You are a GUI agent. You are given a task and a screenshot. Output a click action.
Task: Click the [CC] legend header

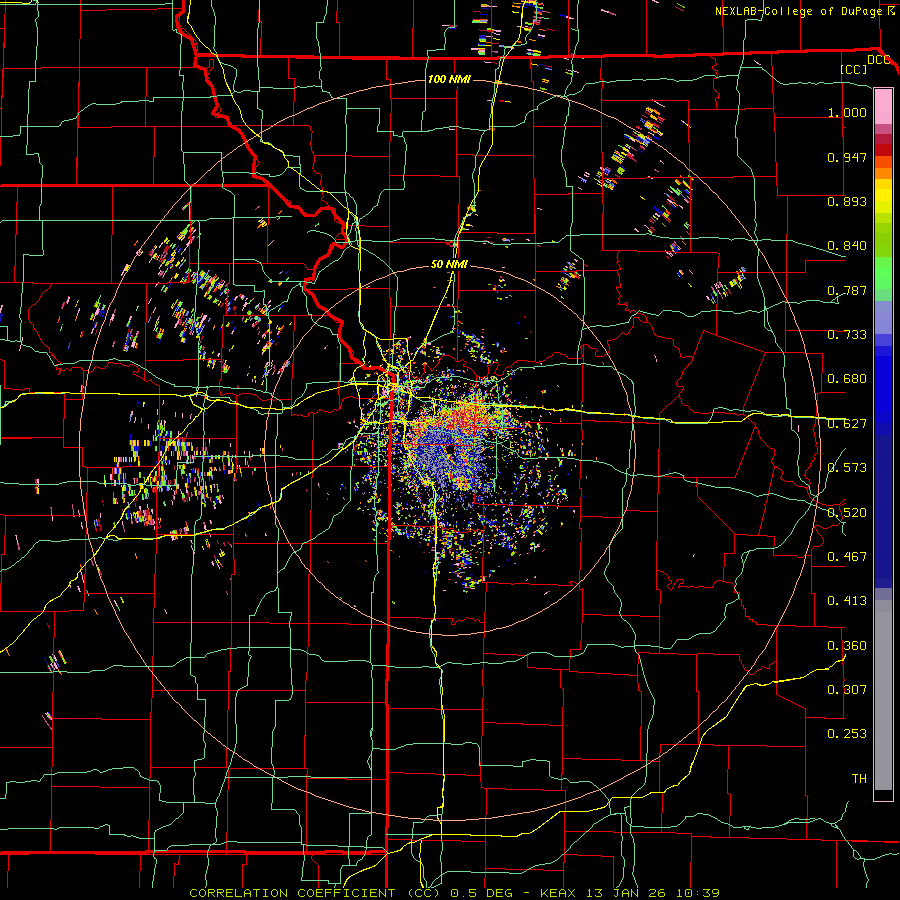[x=854, y=69]
